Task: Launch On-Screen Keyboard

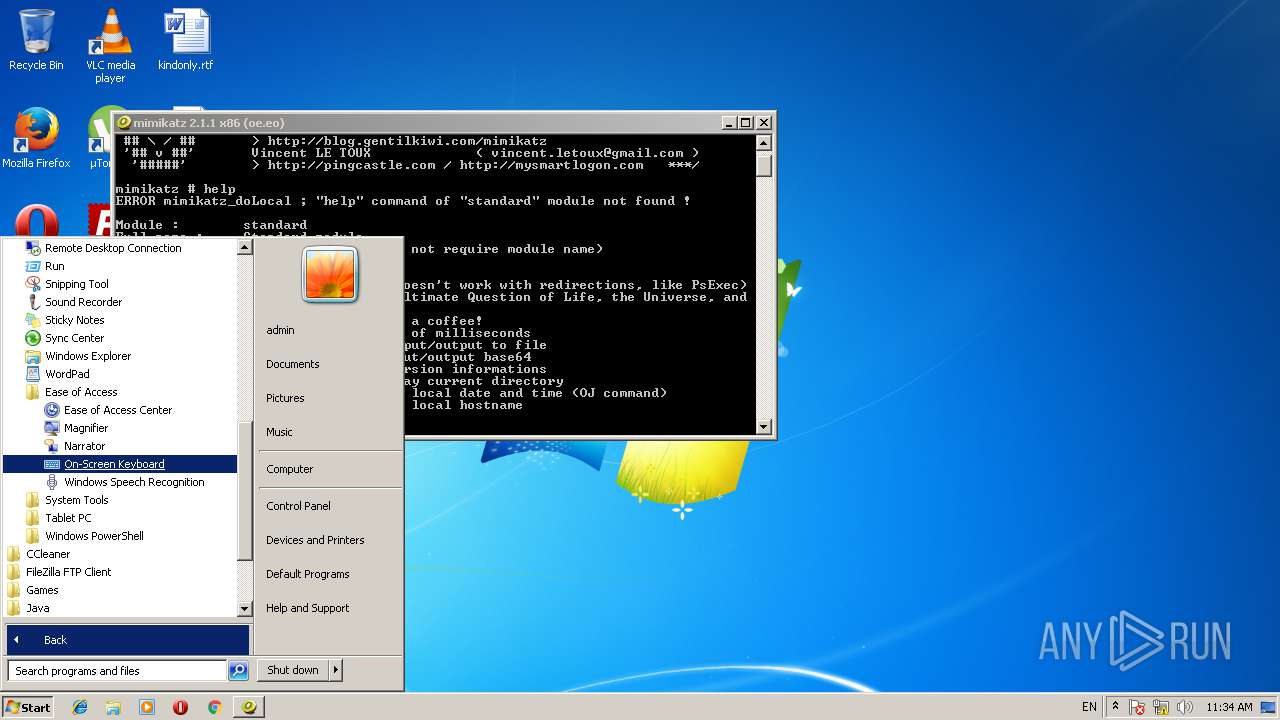Action: (120, 464)
